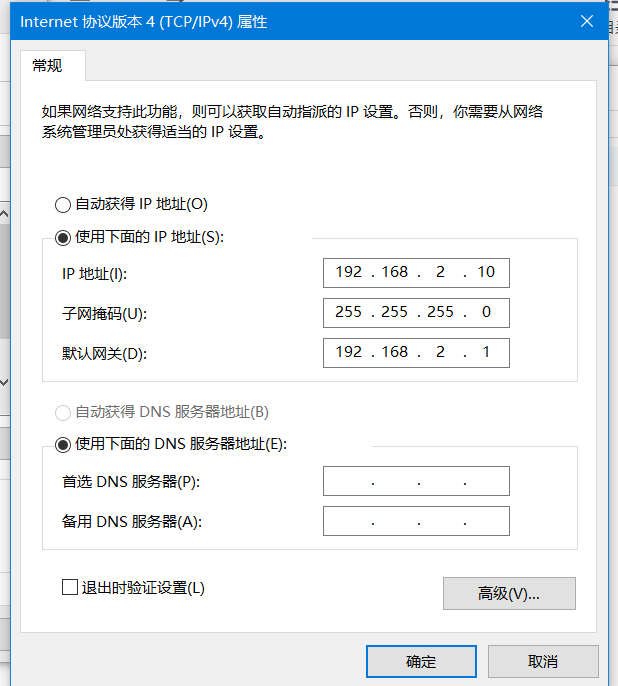The width and height of the screenshot is (618, 686).
Task: Click the last octet of IP address
Action: pos(486,272)
